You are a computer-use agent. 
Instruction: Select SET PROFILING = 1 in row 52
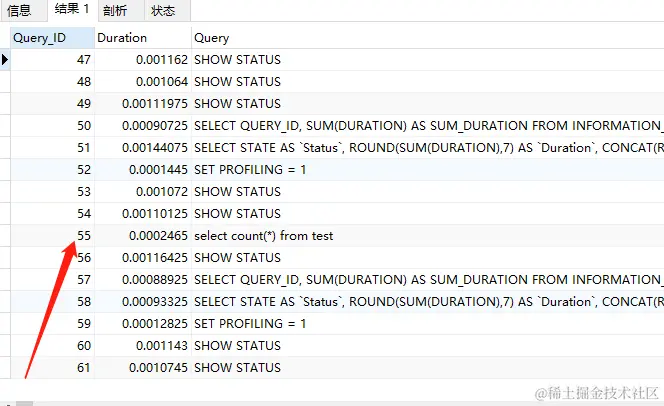(428, 169)
